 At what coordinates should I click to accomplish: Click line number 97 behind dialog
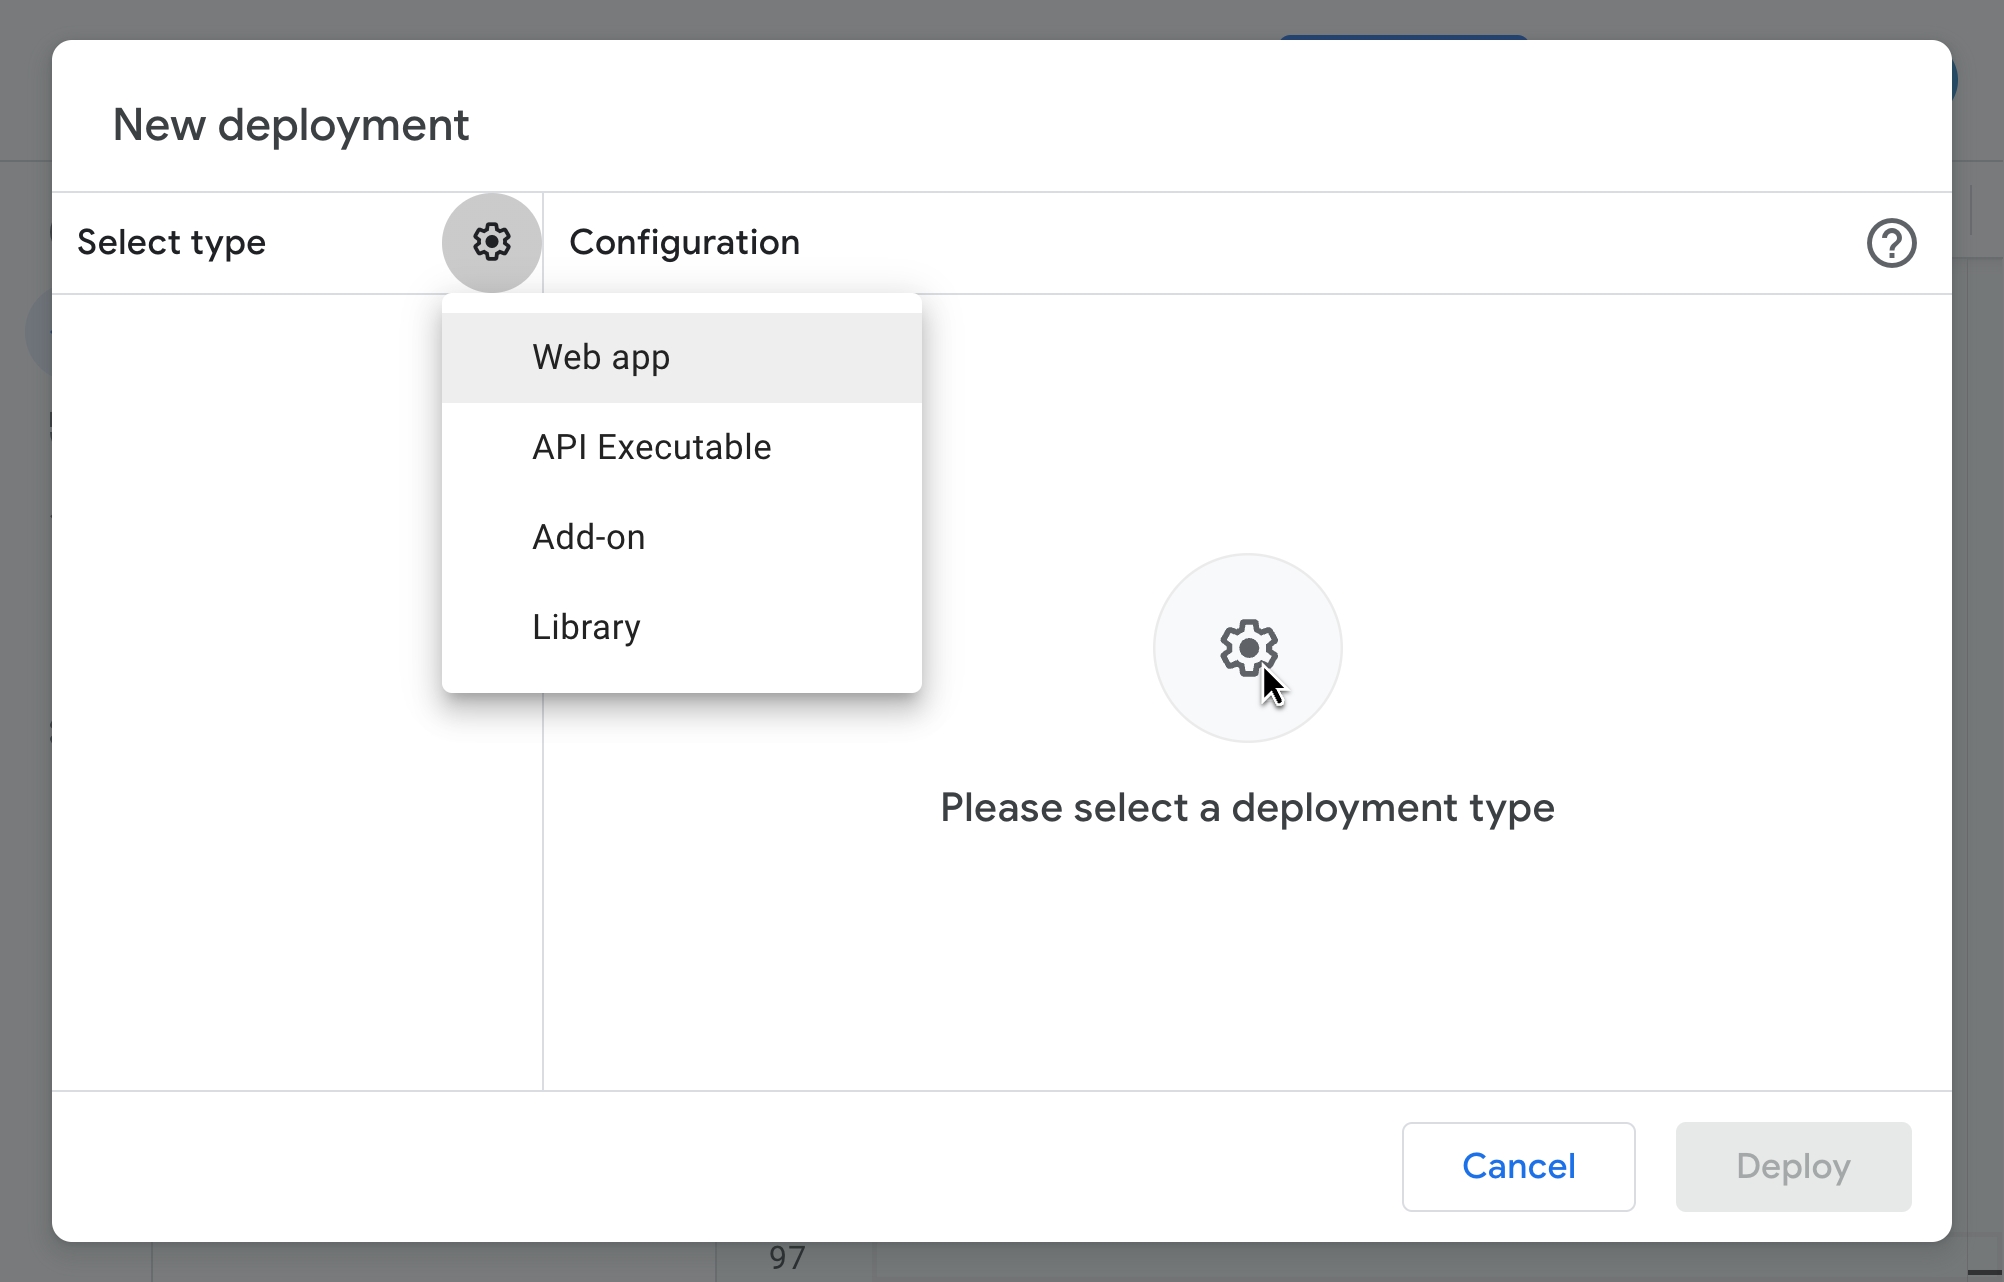click(x=787, y=1258)
